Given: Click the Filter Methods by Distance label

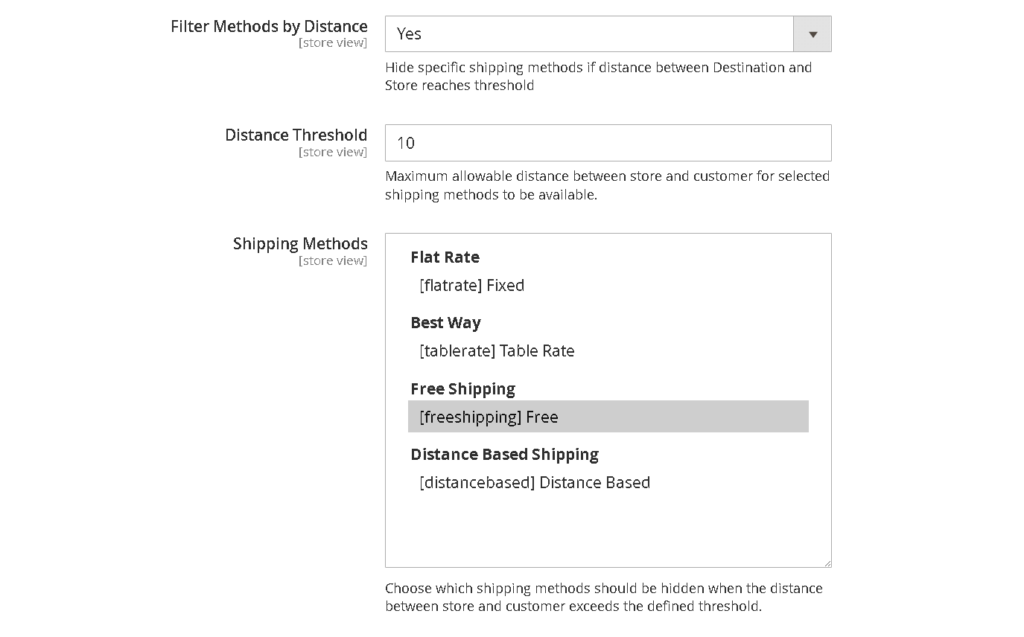Looking at the screenshot, I should tap(269, 26).
